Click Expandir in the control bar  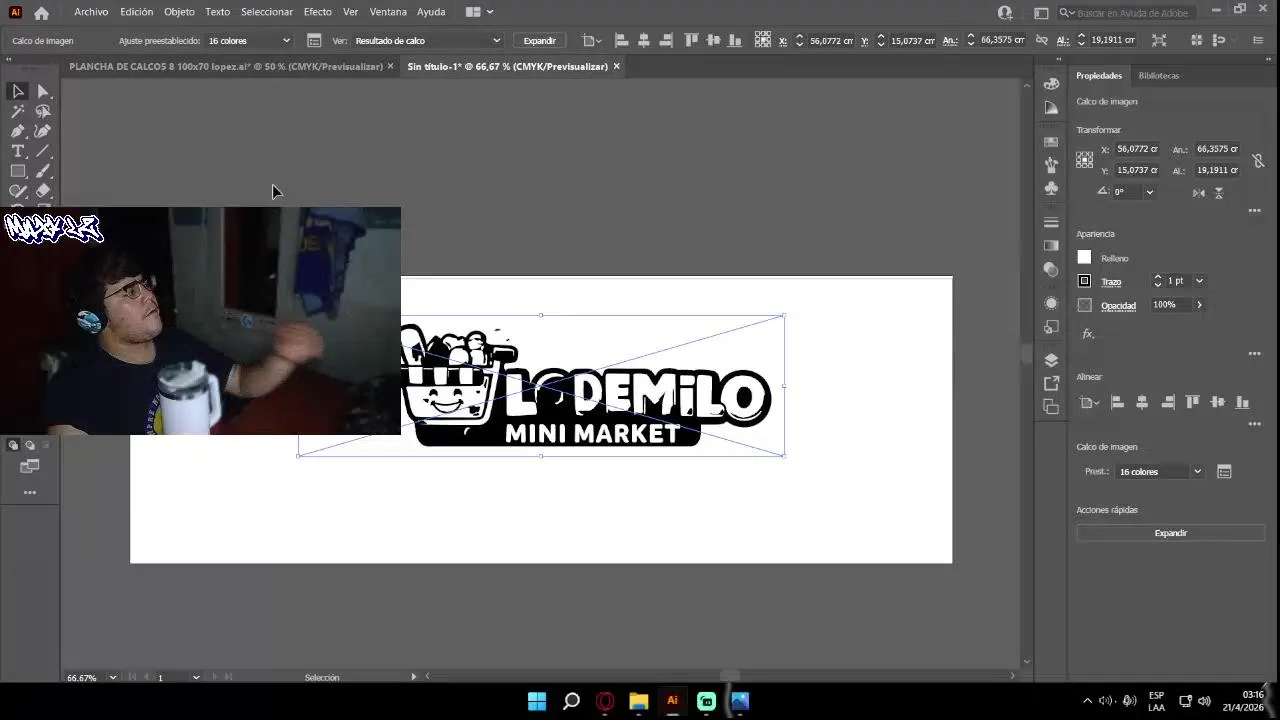coord(539,41)
